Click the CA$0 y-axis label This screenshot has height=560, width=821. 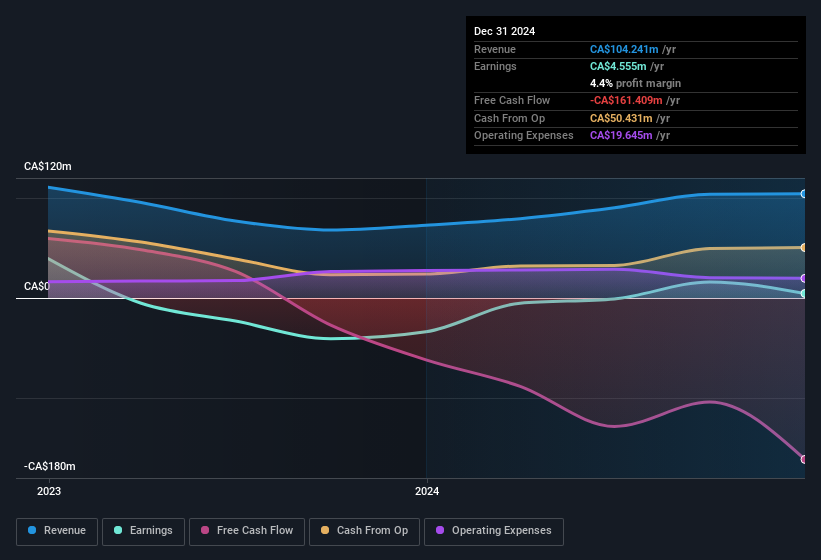click(37, 286)
